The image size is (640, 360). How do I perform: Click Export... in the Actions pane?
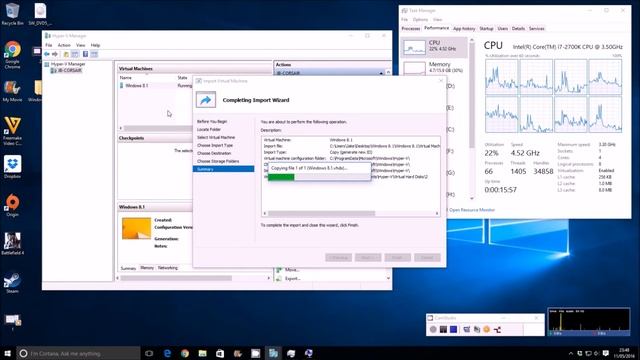(293, 278)
